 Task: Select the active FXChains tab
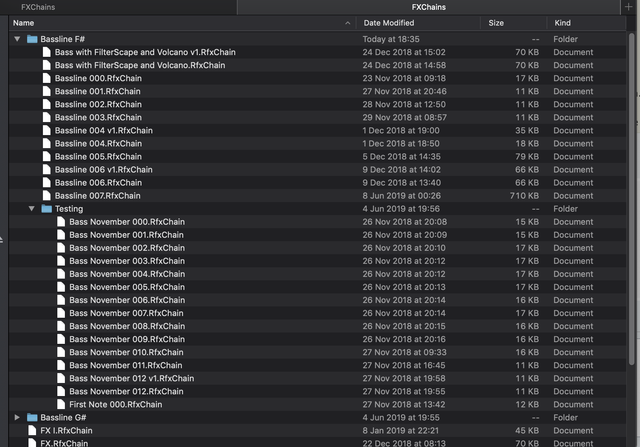[x=429, y=7]
